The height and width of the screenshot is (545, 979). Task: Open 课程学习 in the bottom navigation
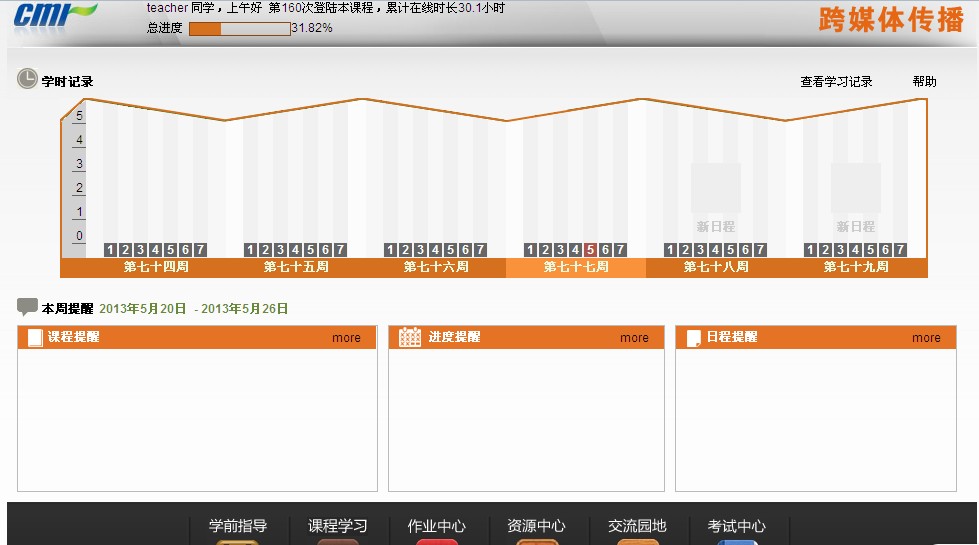pyautogui.click(x=337, y=526)
